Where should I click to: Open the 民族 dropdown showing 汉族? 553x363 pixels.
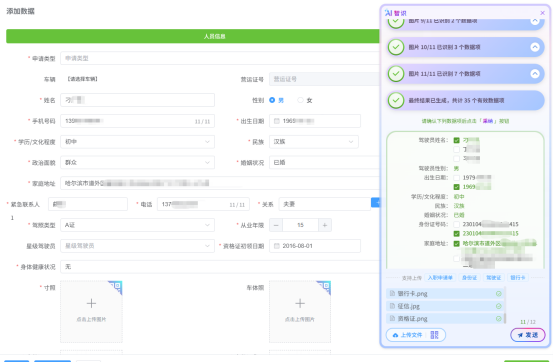314,142
